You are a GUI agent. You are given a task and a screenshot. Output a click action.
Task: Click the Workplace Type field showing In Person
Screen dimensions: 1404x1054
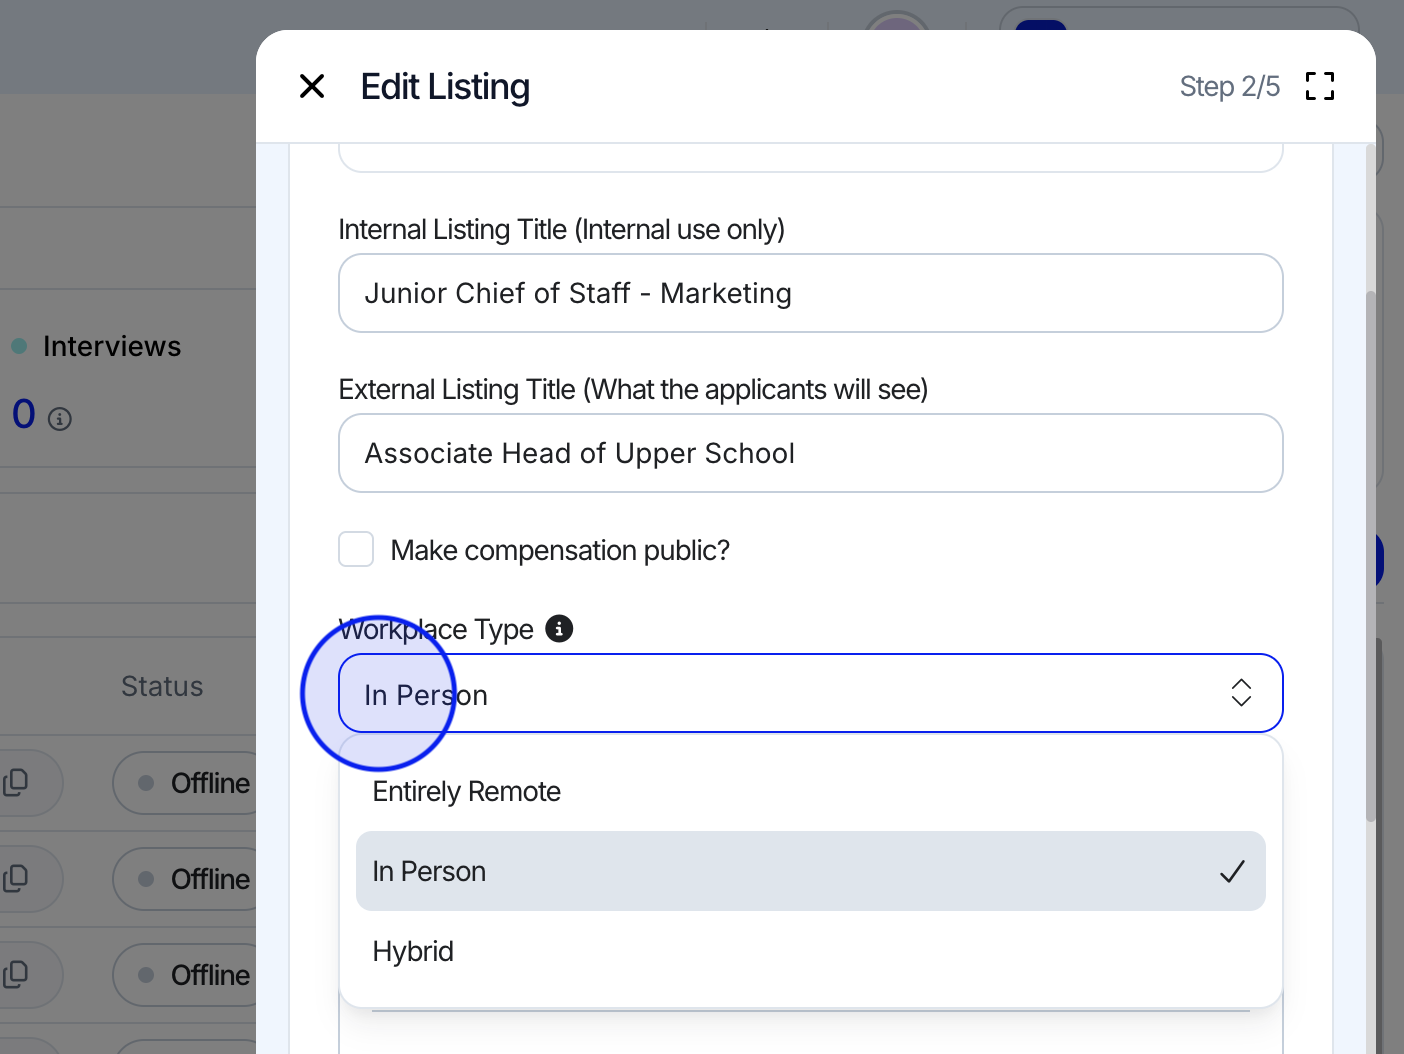(x=780, y=694)
